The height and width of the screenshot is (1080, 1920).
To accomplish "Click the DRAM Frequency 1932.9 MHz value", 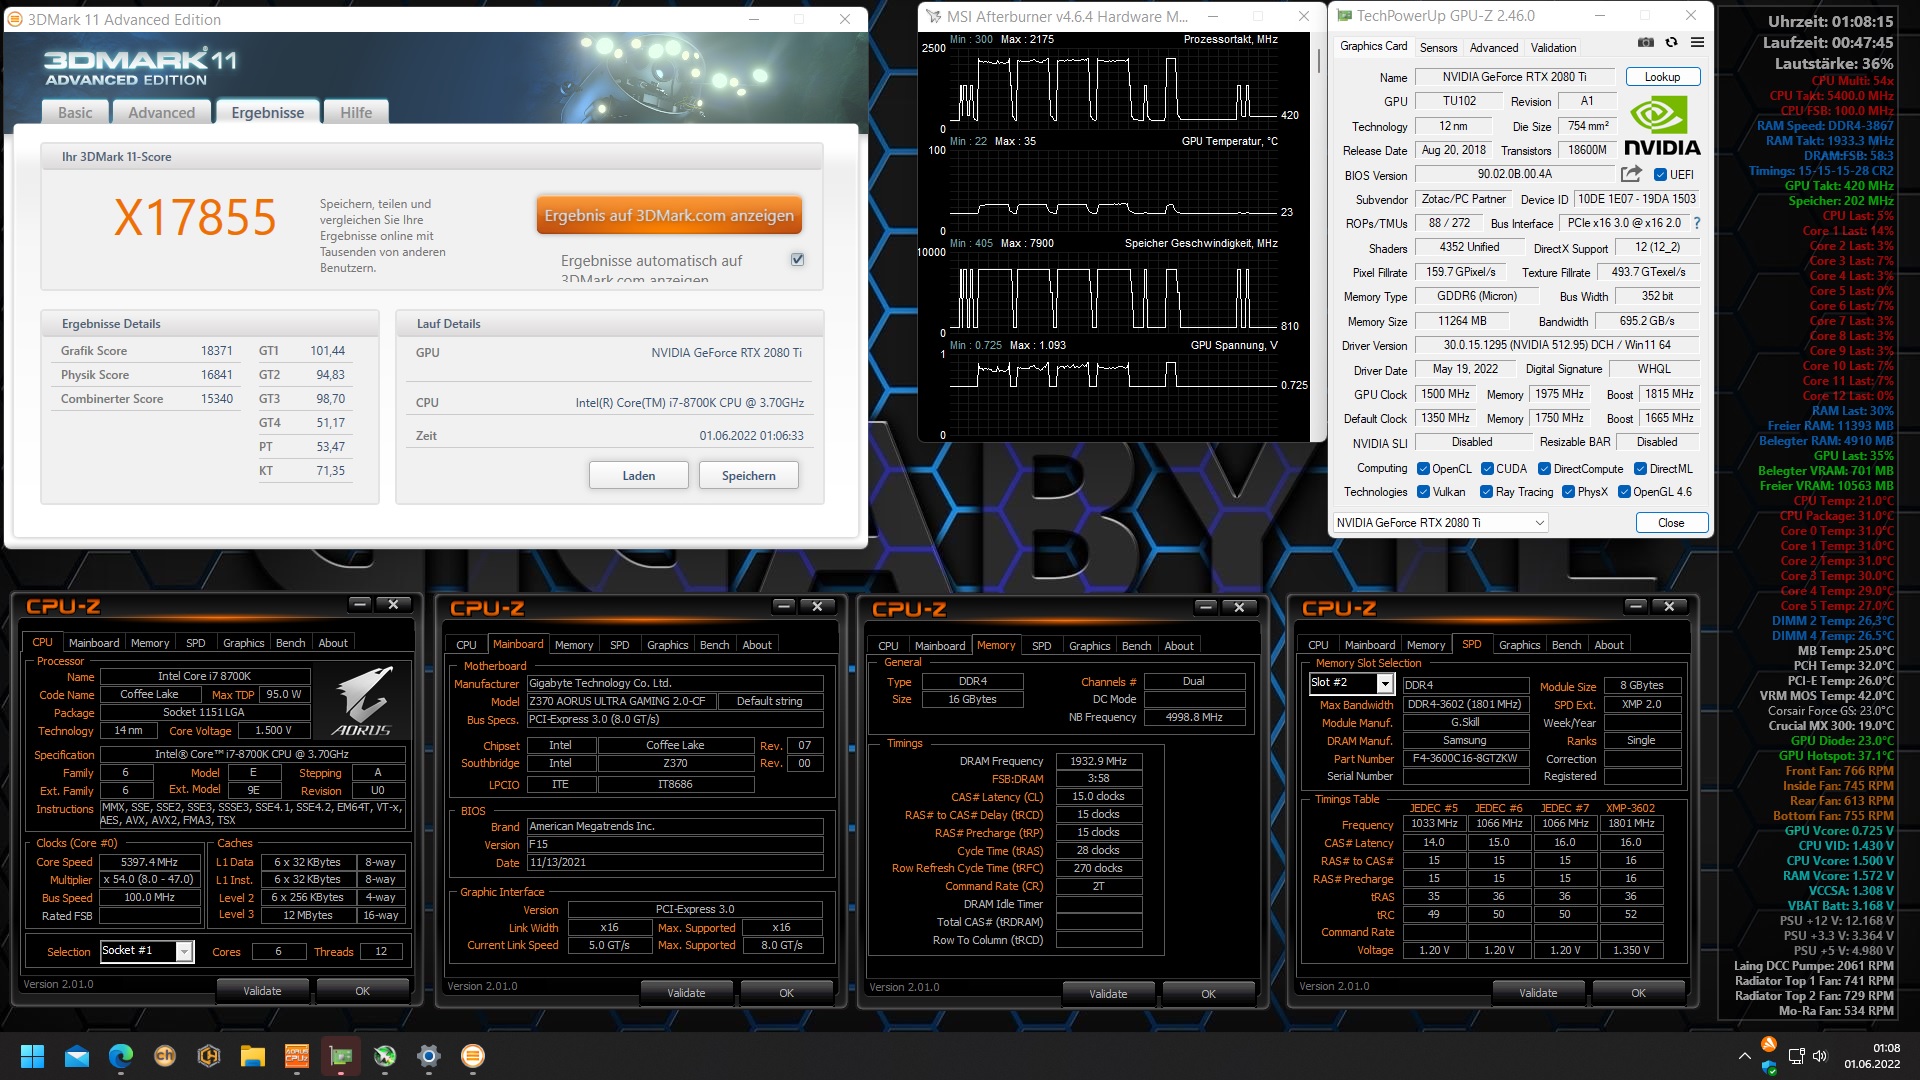I will (1098, 761).
